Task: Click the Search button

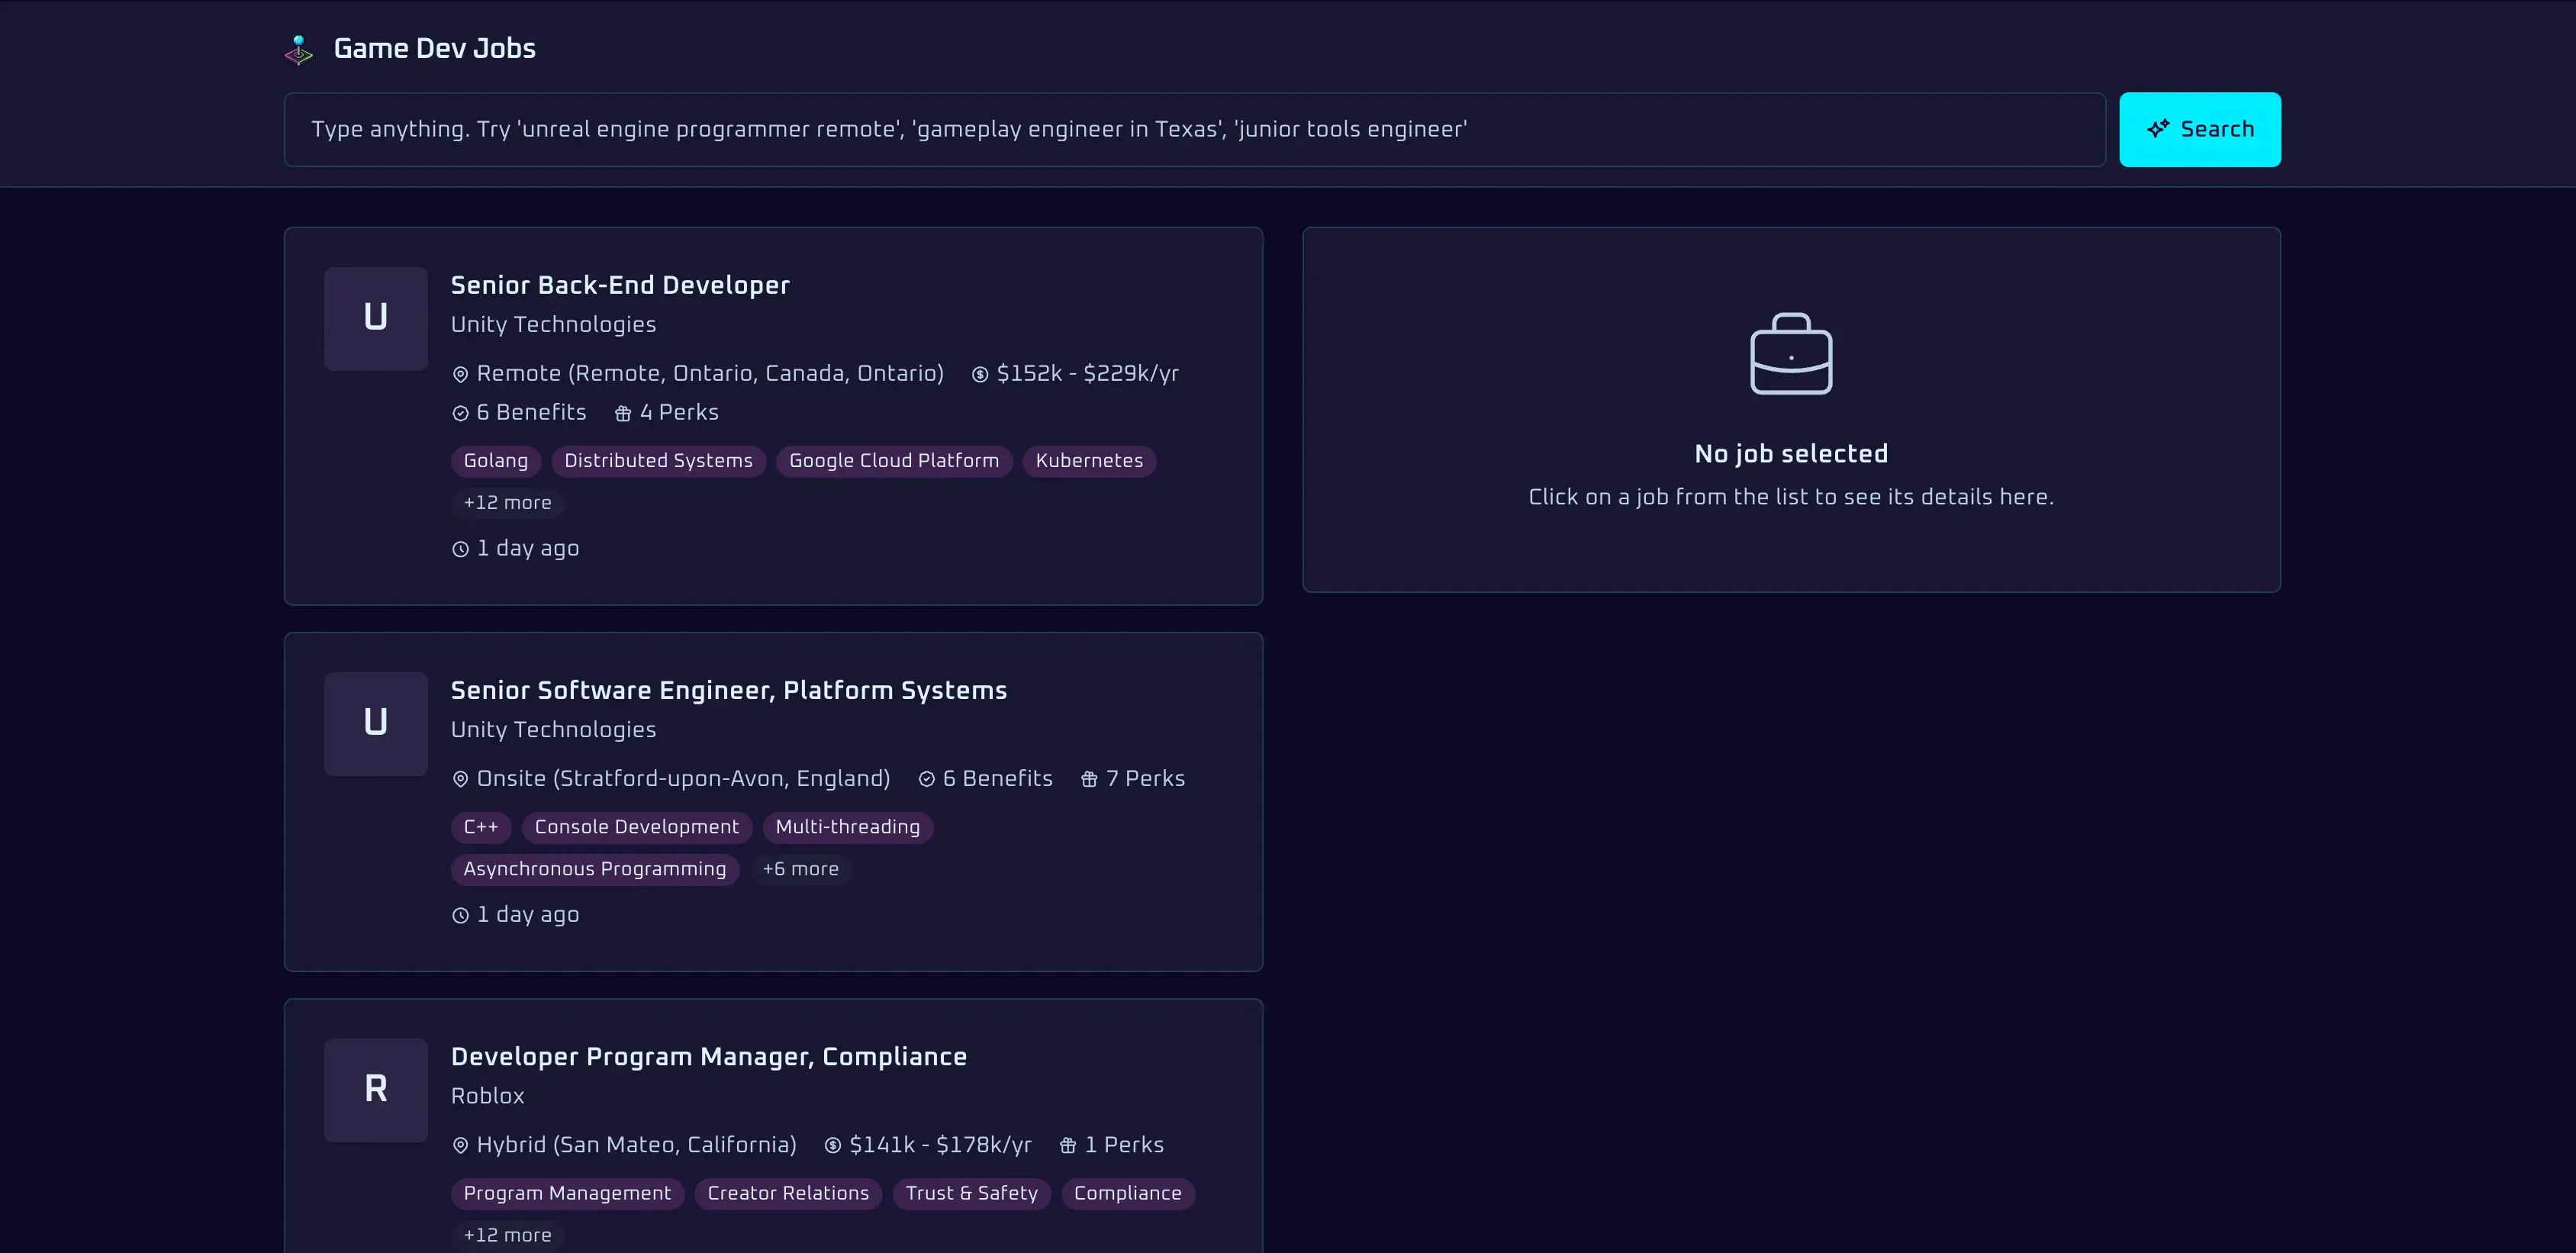Action: tap(2199, 130)
